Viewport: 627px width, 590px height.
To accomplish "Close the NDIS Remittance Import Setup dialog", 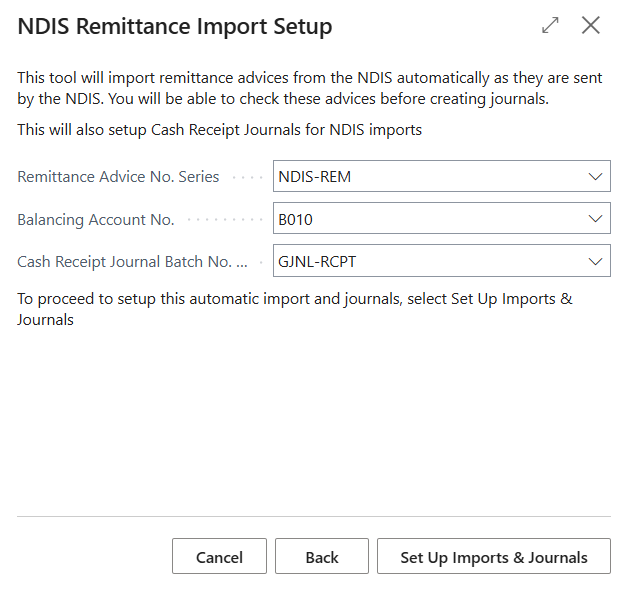I will click(591, 25).
